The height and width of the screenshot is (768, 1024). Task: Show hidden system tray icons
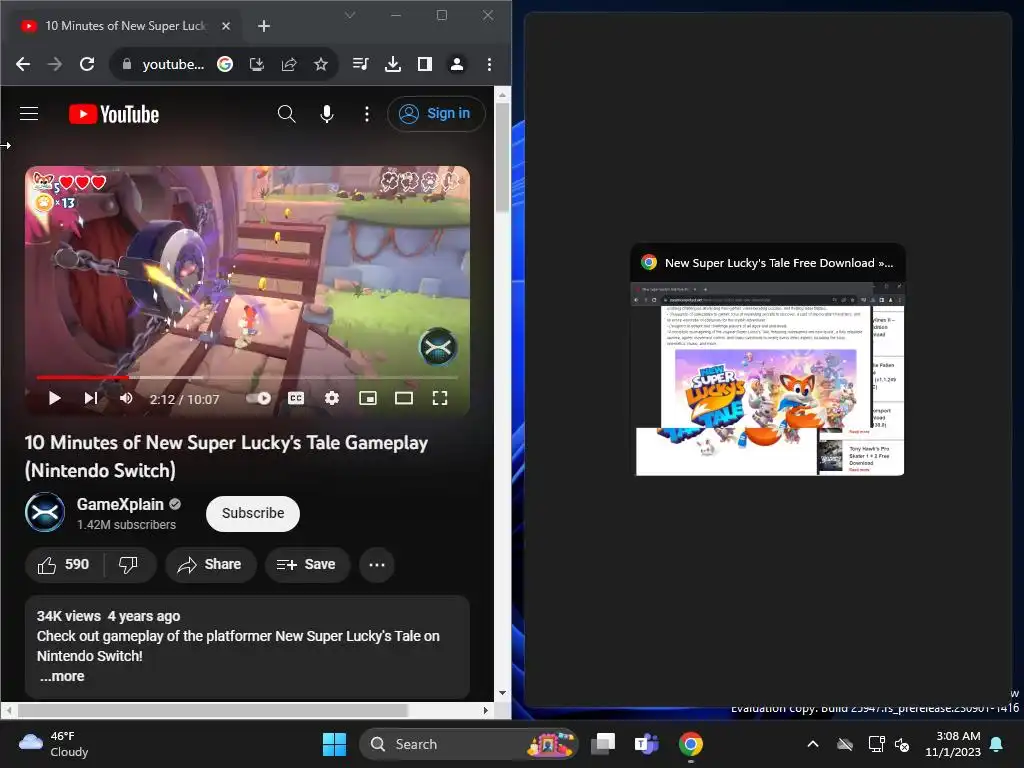click(x=813, y=744)
